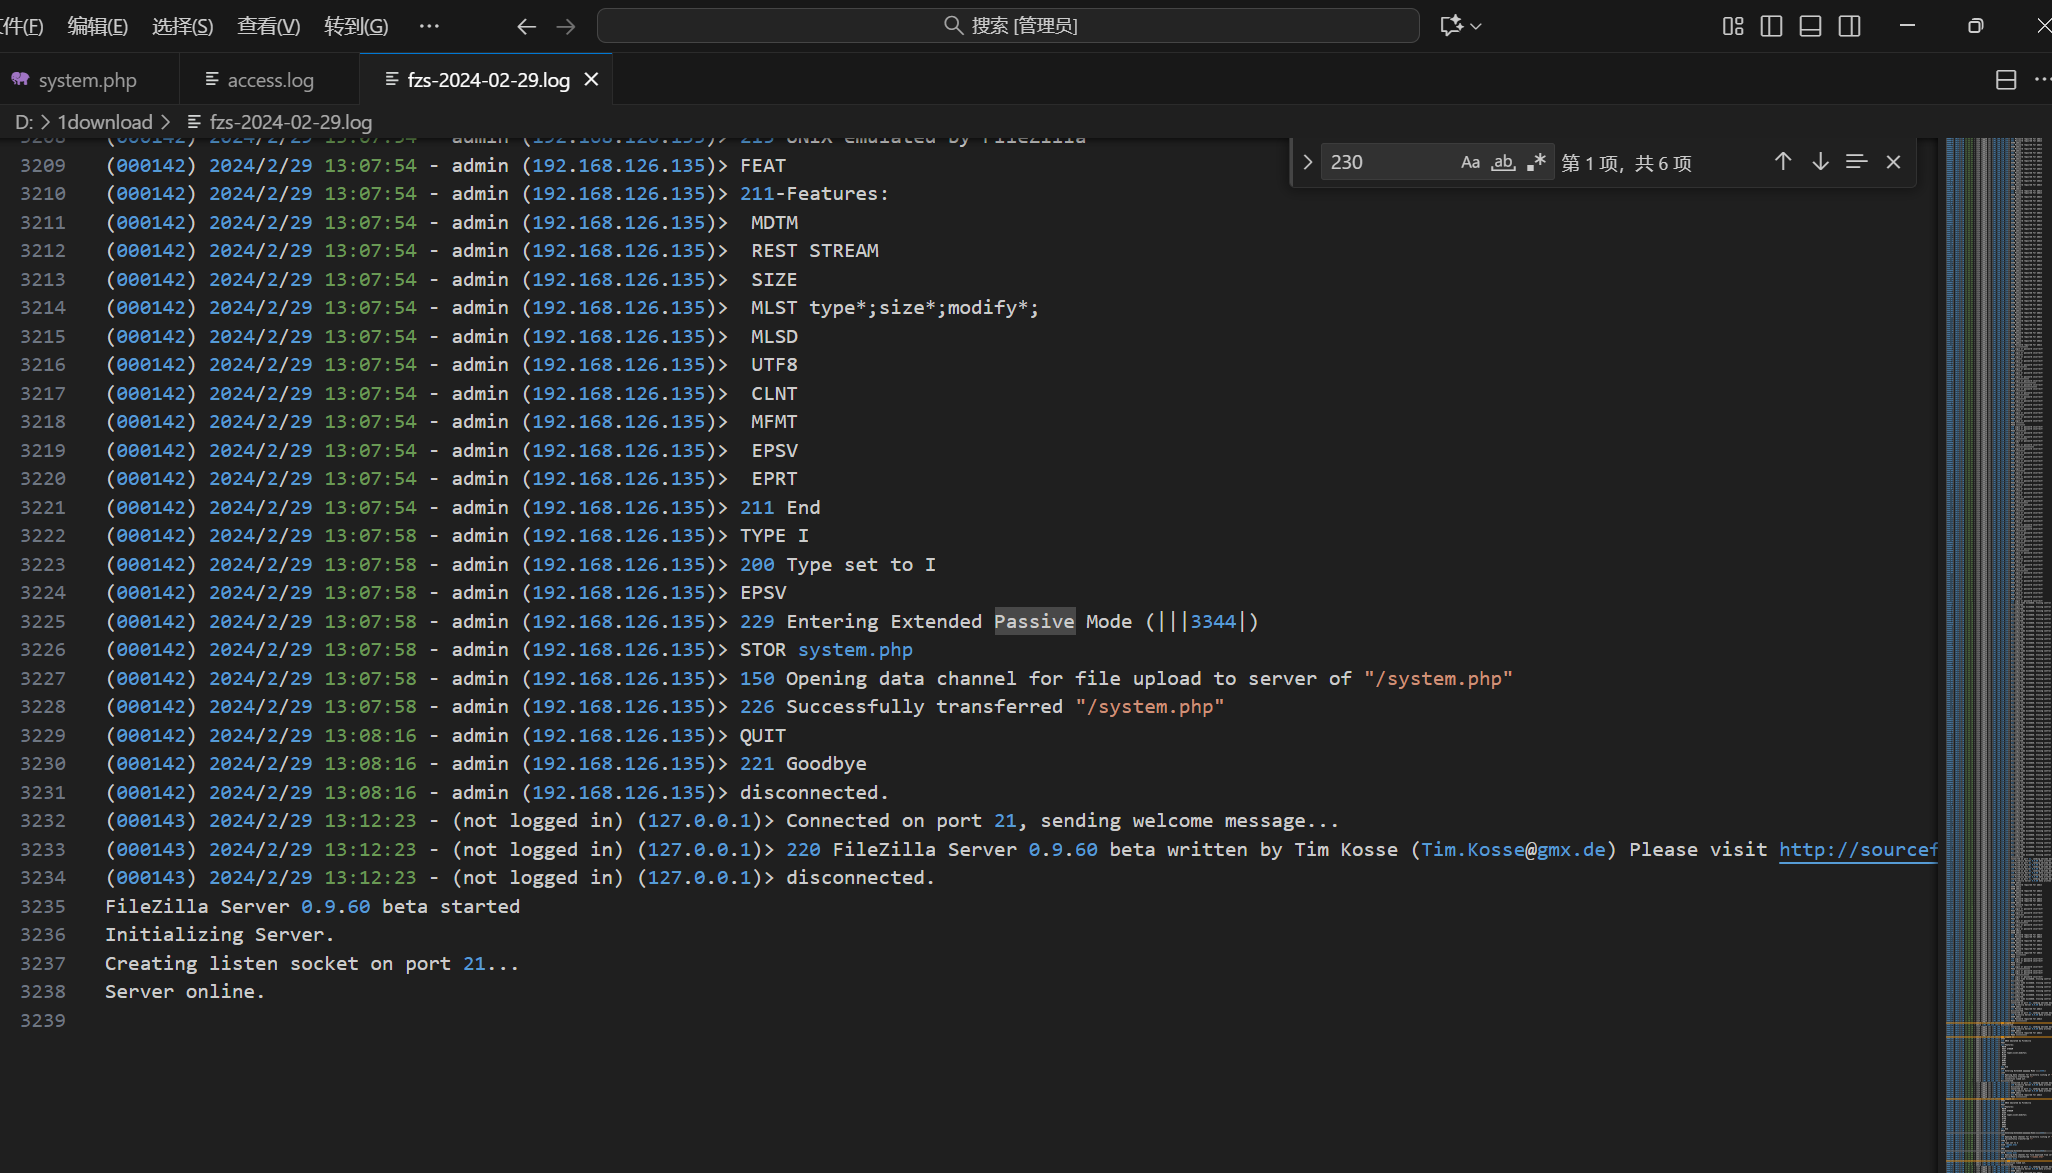Toggle the secondary sidebar visibility

1849,26
